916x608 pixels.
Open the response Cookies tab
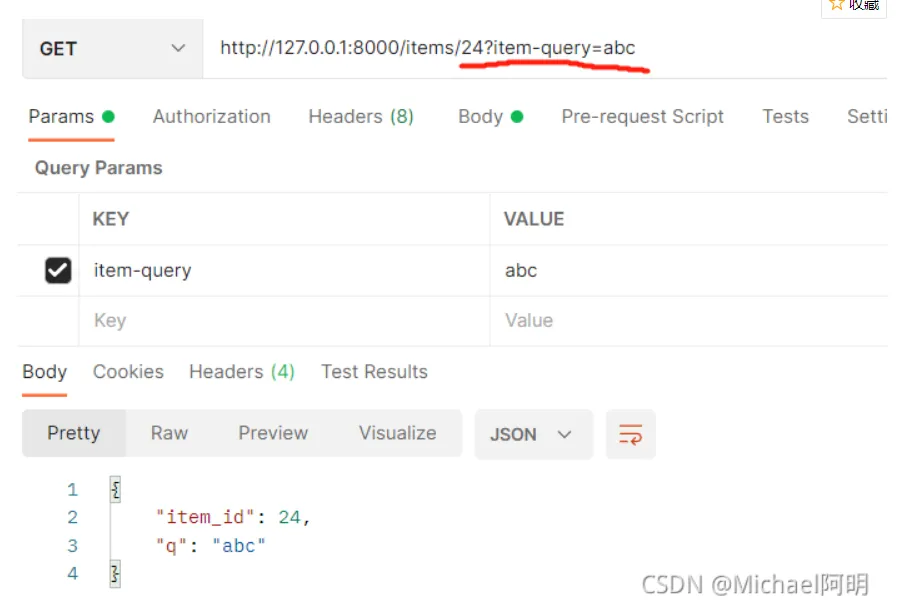[128, 372]
